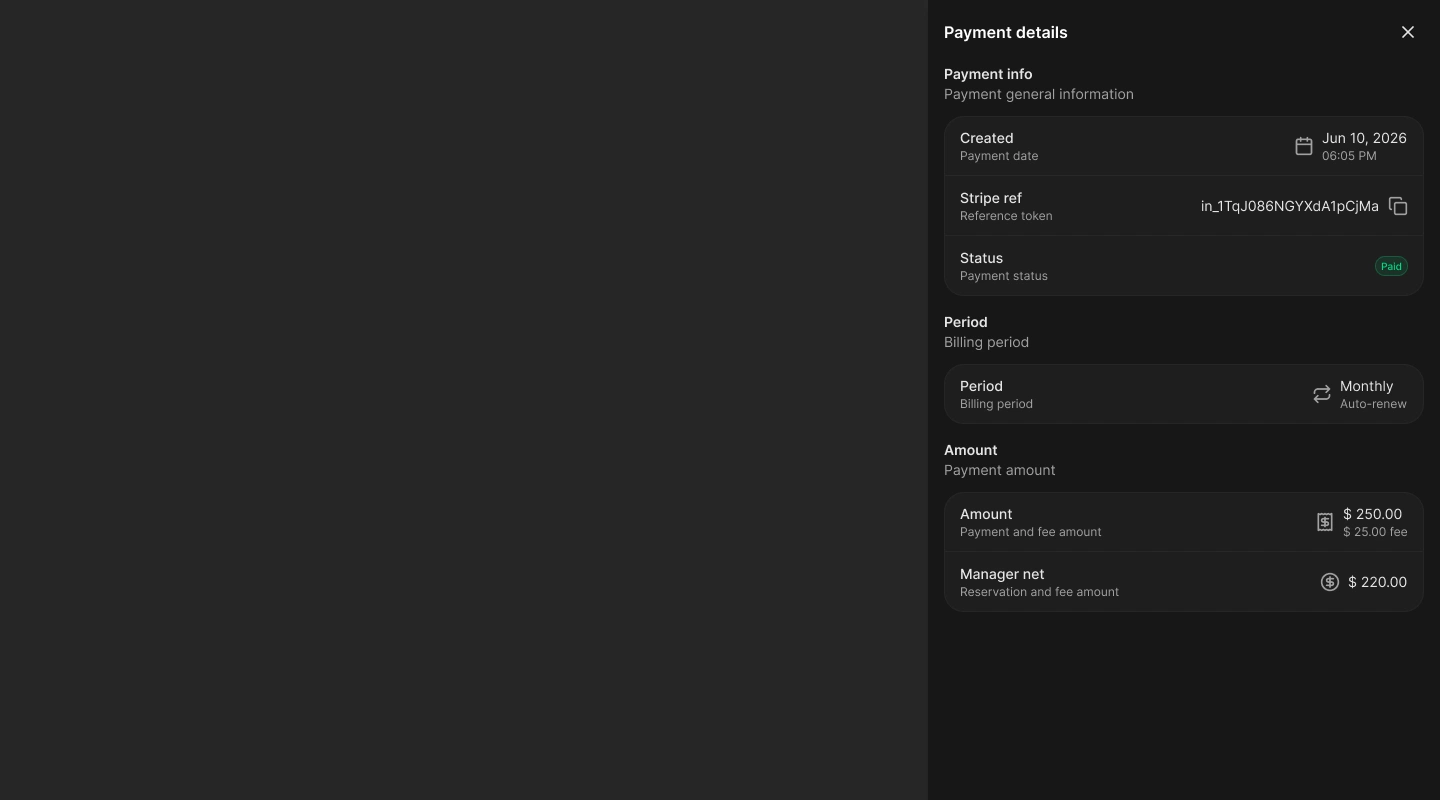The image size is (1440, 800).
Task: Click the dollar coin icon beside $ 220.00
Action: [1330, 582]
